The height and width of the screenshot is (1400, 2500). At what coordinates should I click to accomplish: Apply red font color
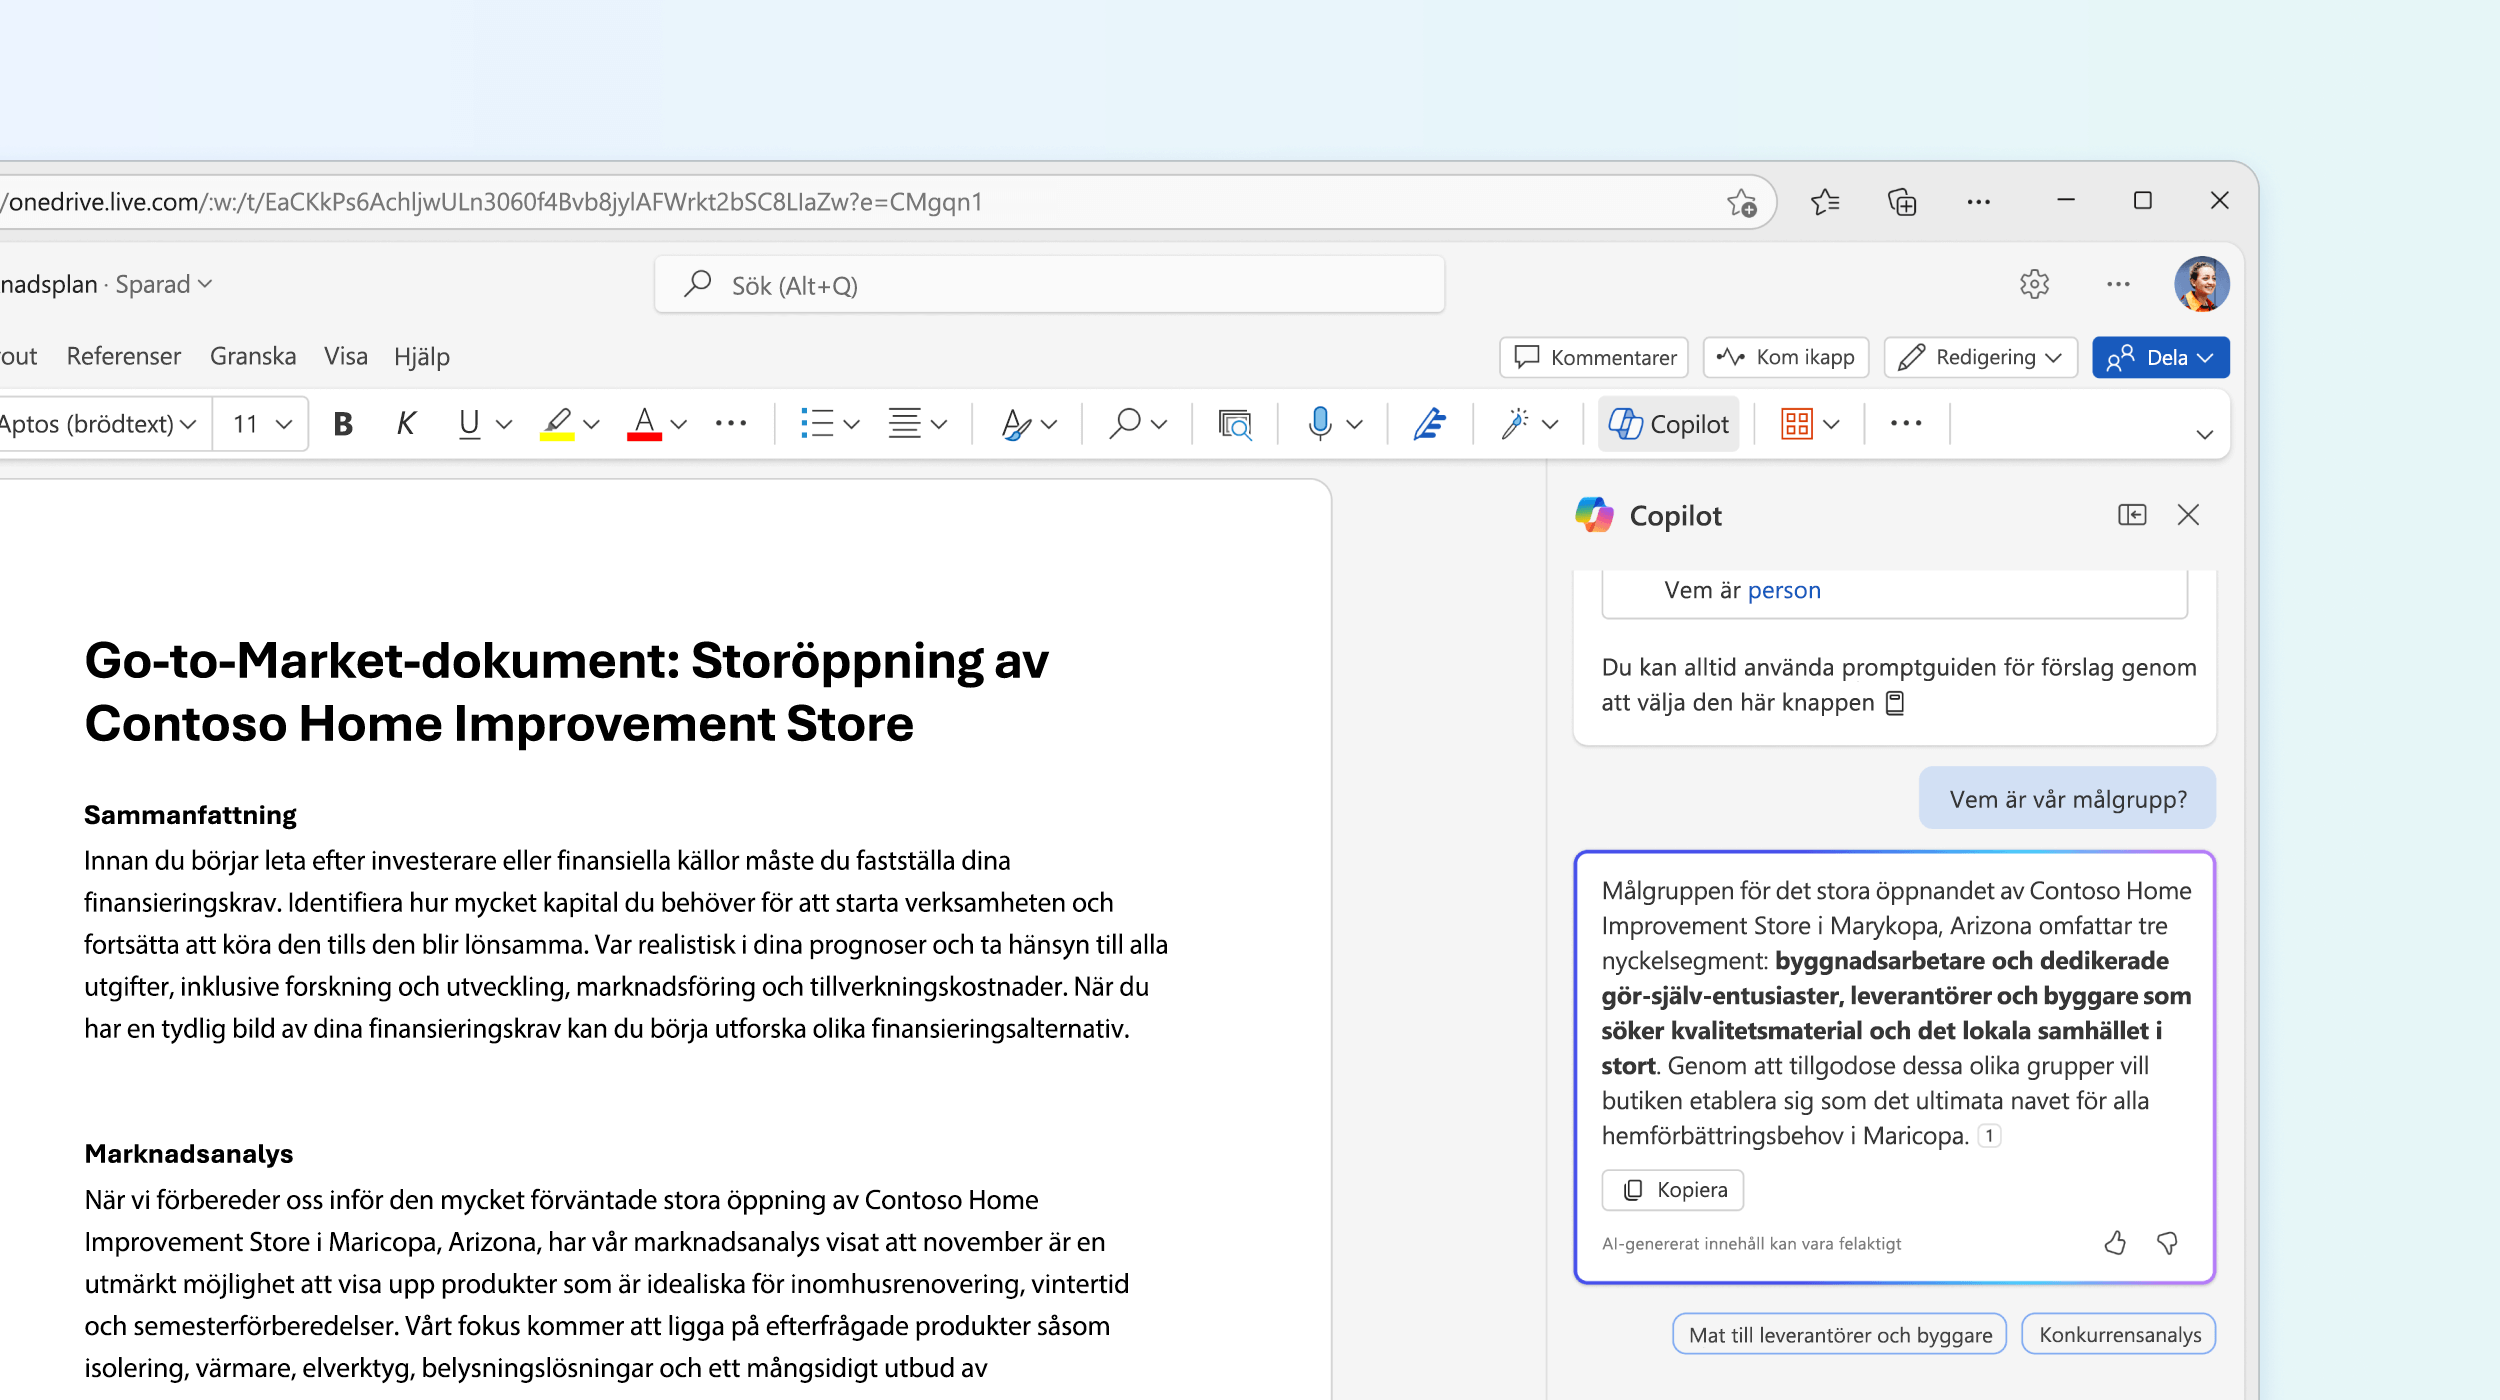pyautogui.click(x=645, y=424)
